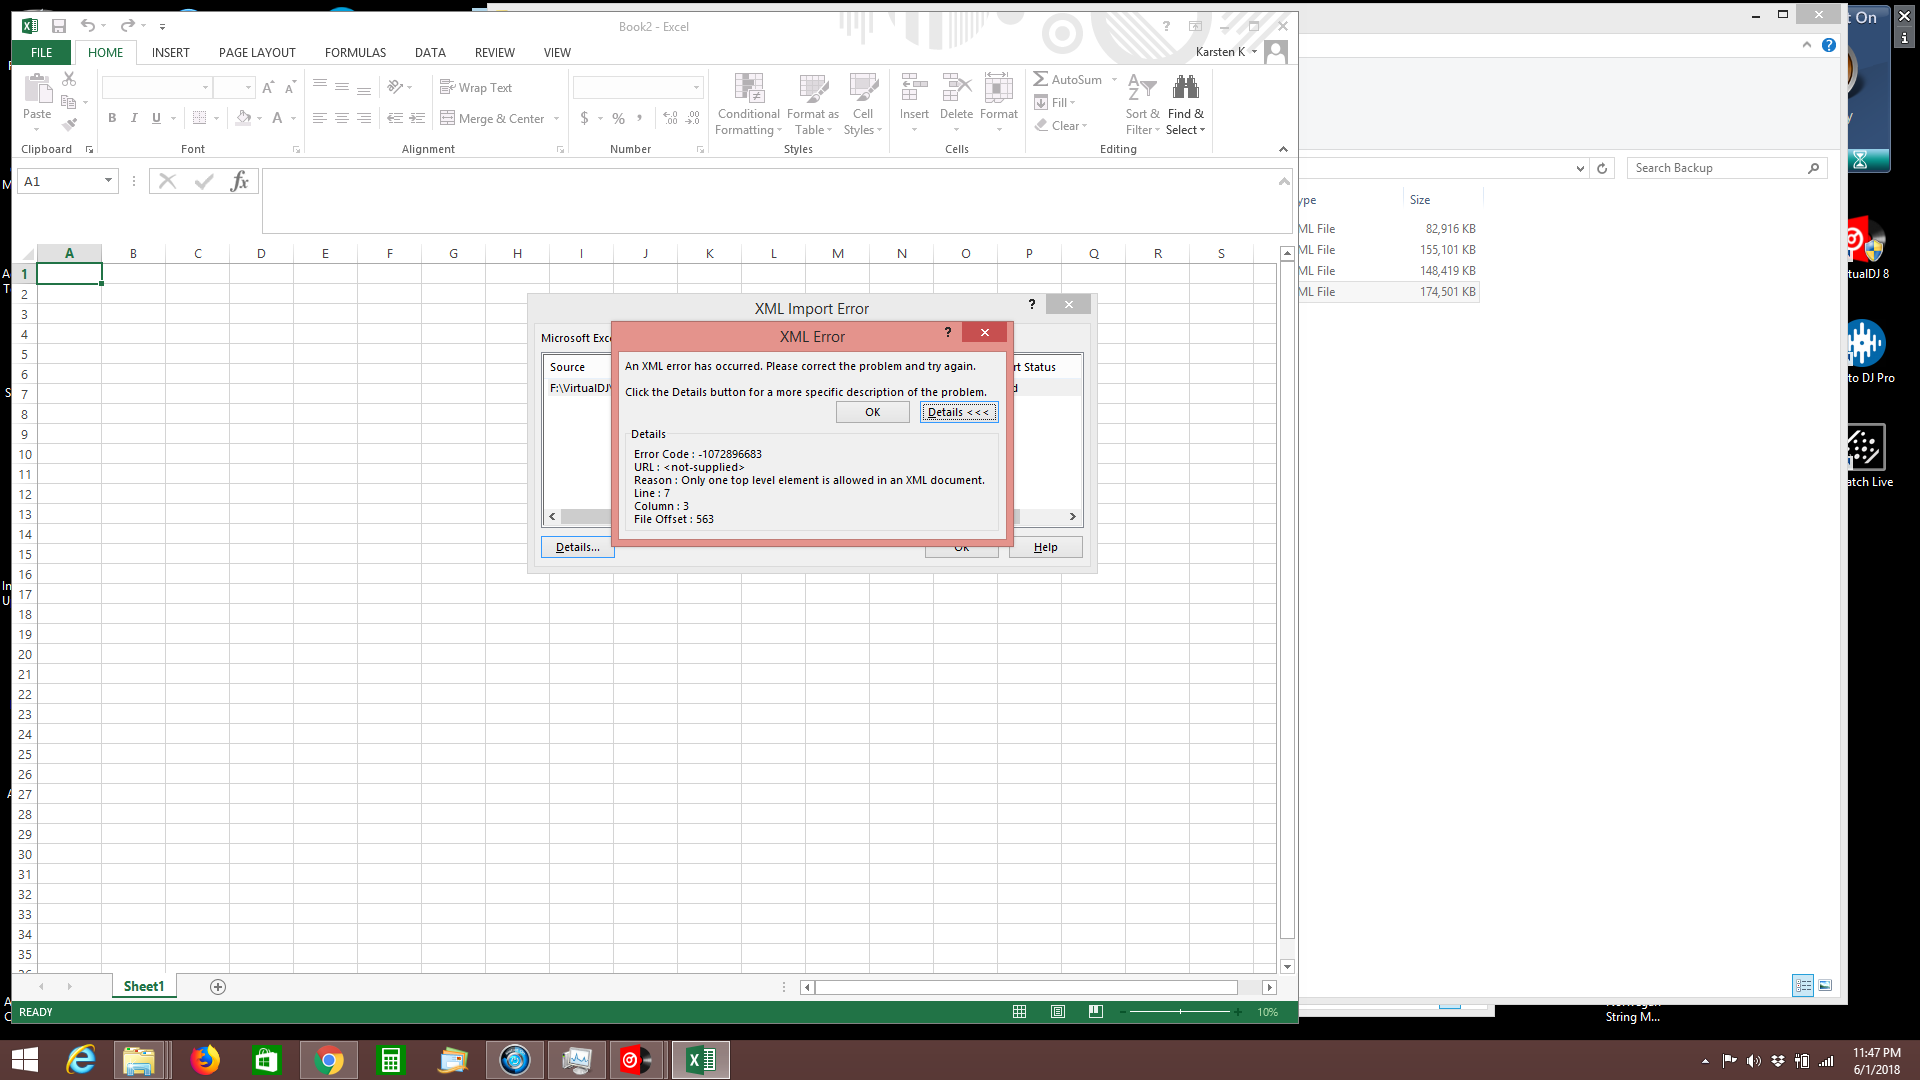Click the zoom in plus button
Image resolution: width=1920 pixels, height=1080 pixels.
pos(1238,1012)
